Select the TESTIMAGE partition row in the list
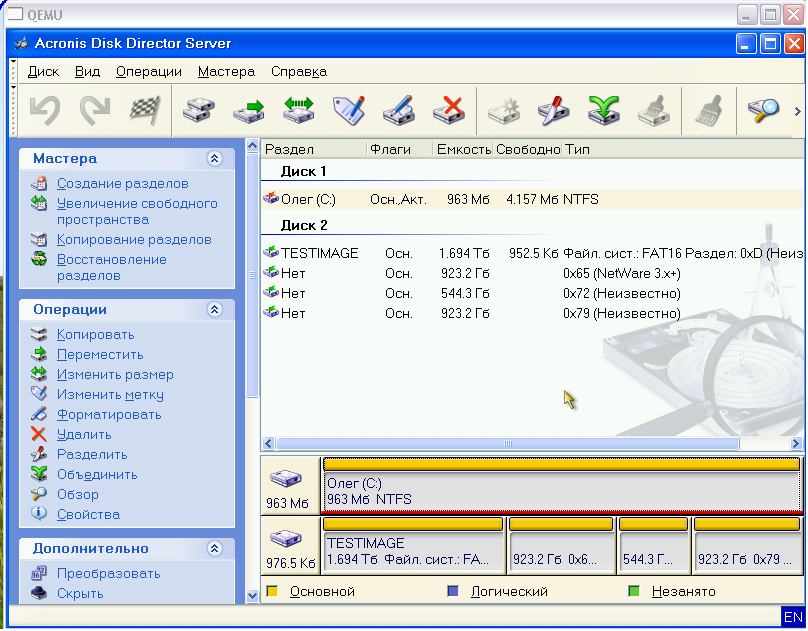This screenshot has width=808, height=631. pos(319,254)
